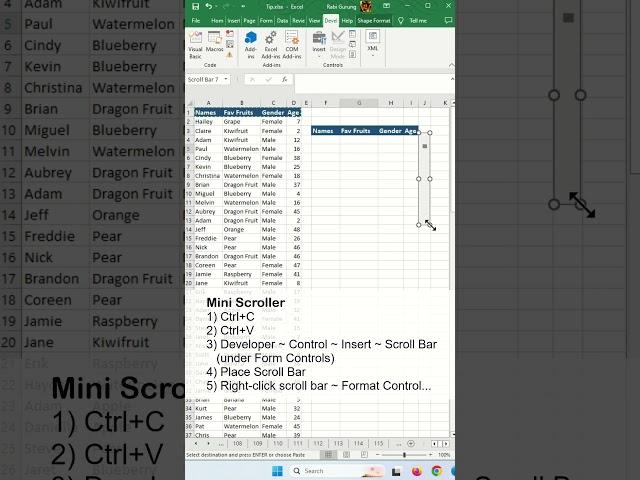Screen dimensions: 640x480
Task: Zoom out with the minus button
Action: (x=378, y=455)
